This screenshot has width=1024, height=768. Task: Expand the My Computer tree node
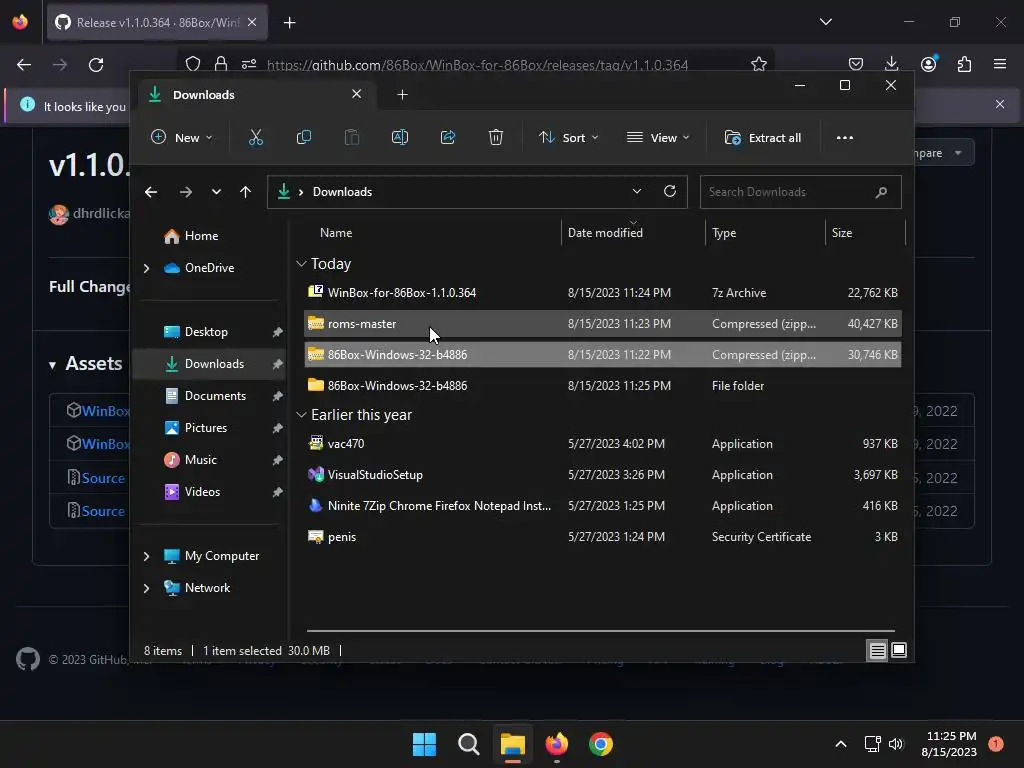click(146, 556)
